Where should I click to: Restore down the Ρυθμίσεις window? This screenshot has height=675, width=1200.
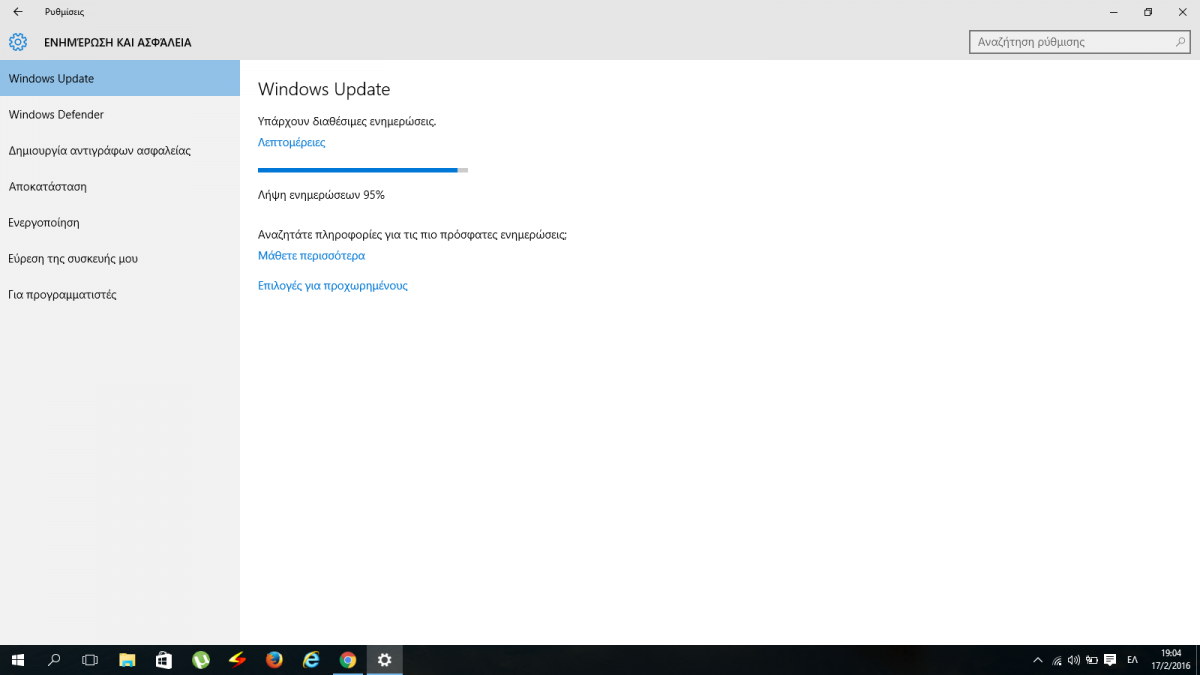[x=1148, y=12]
